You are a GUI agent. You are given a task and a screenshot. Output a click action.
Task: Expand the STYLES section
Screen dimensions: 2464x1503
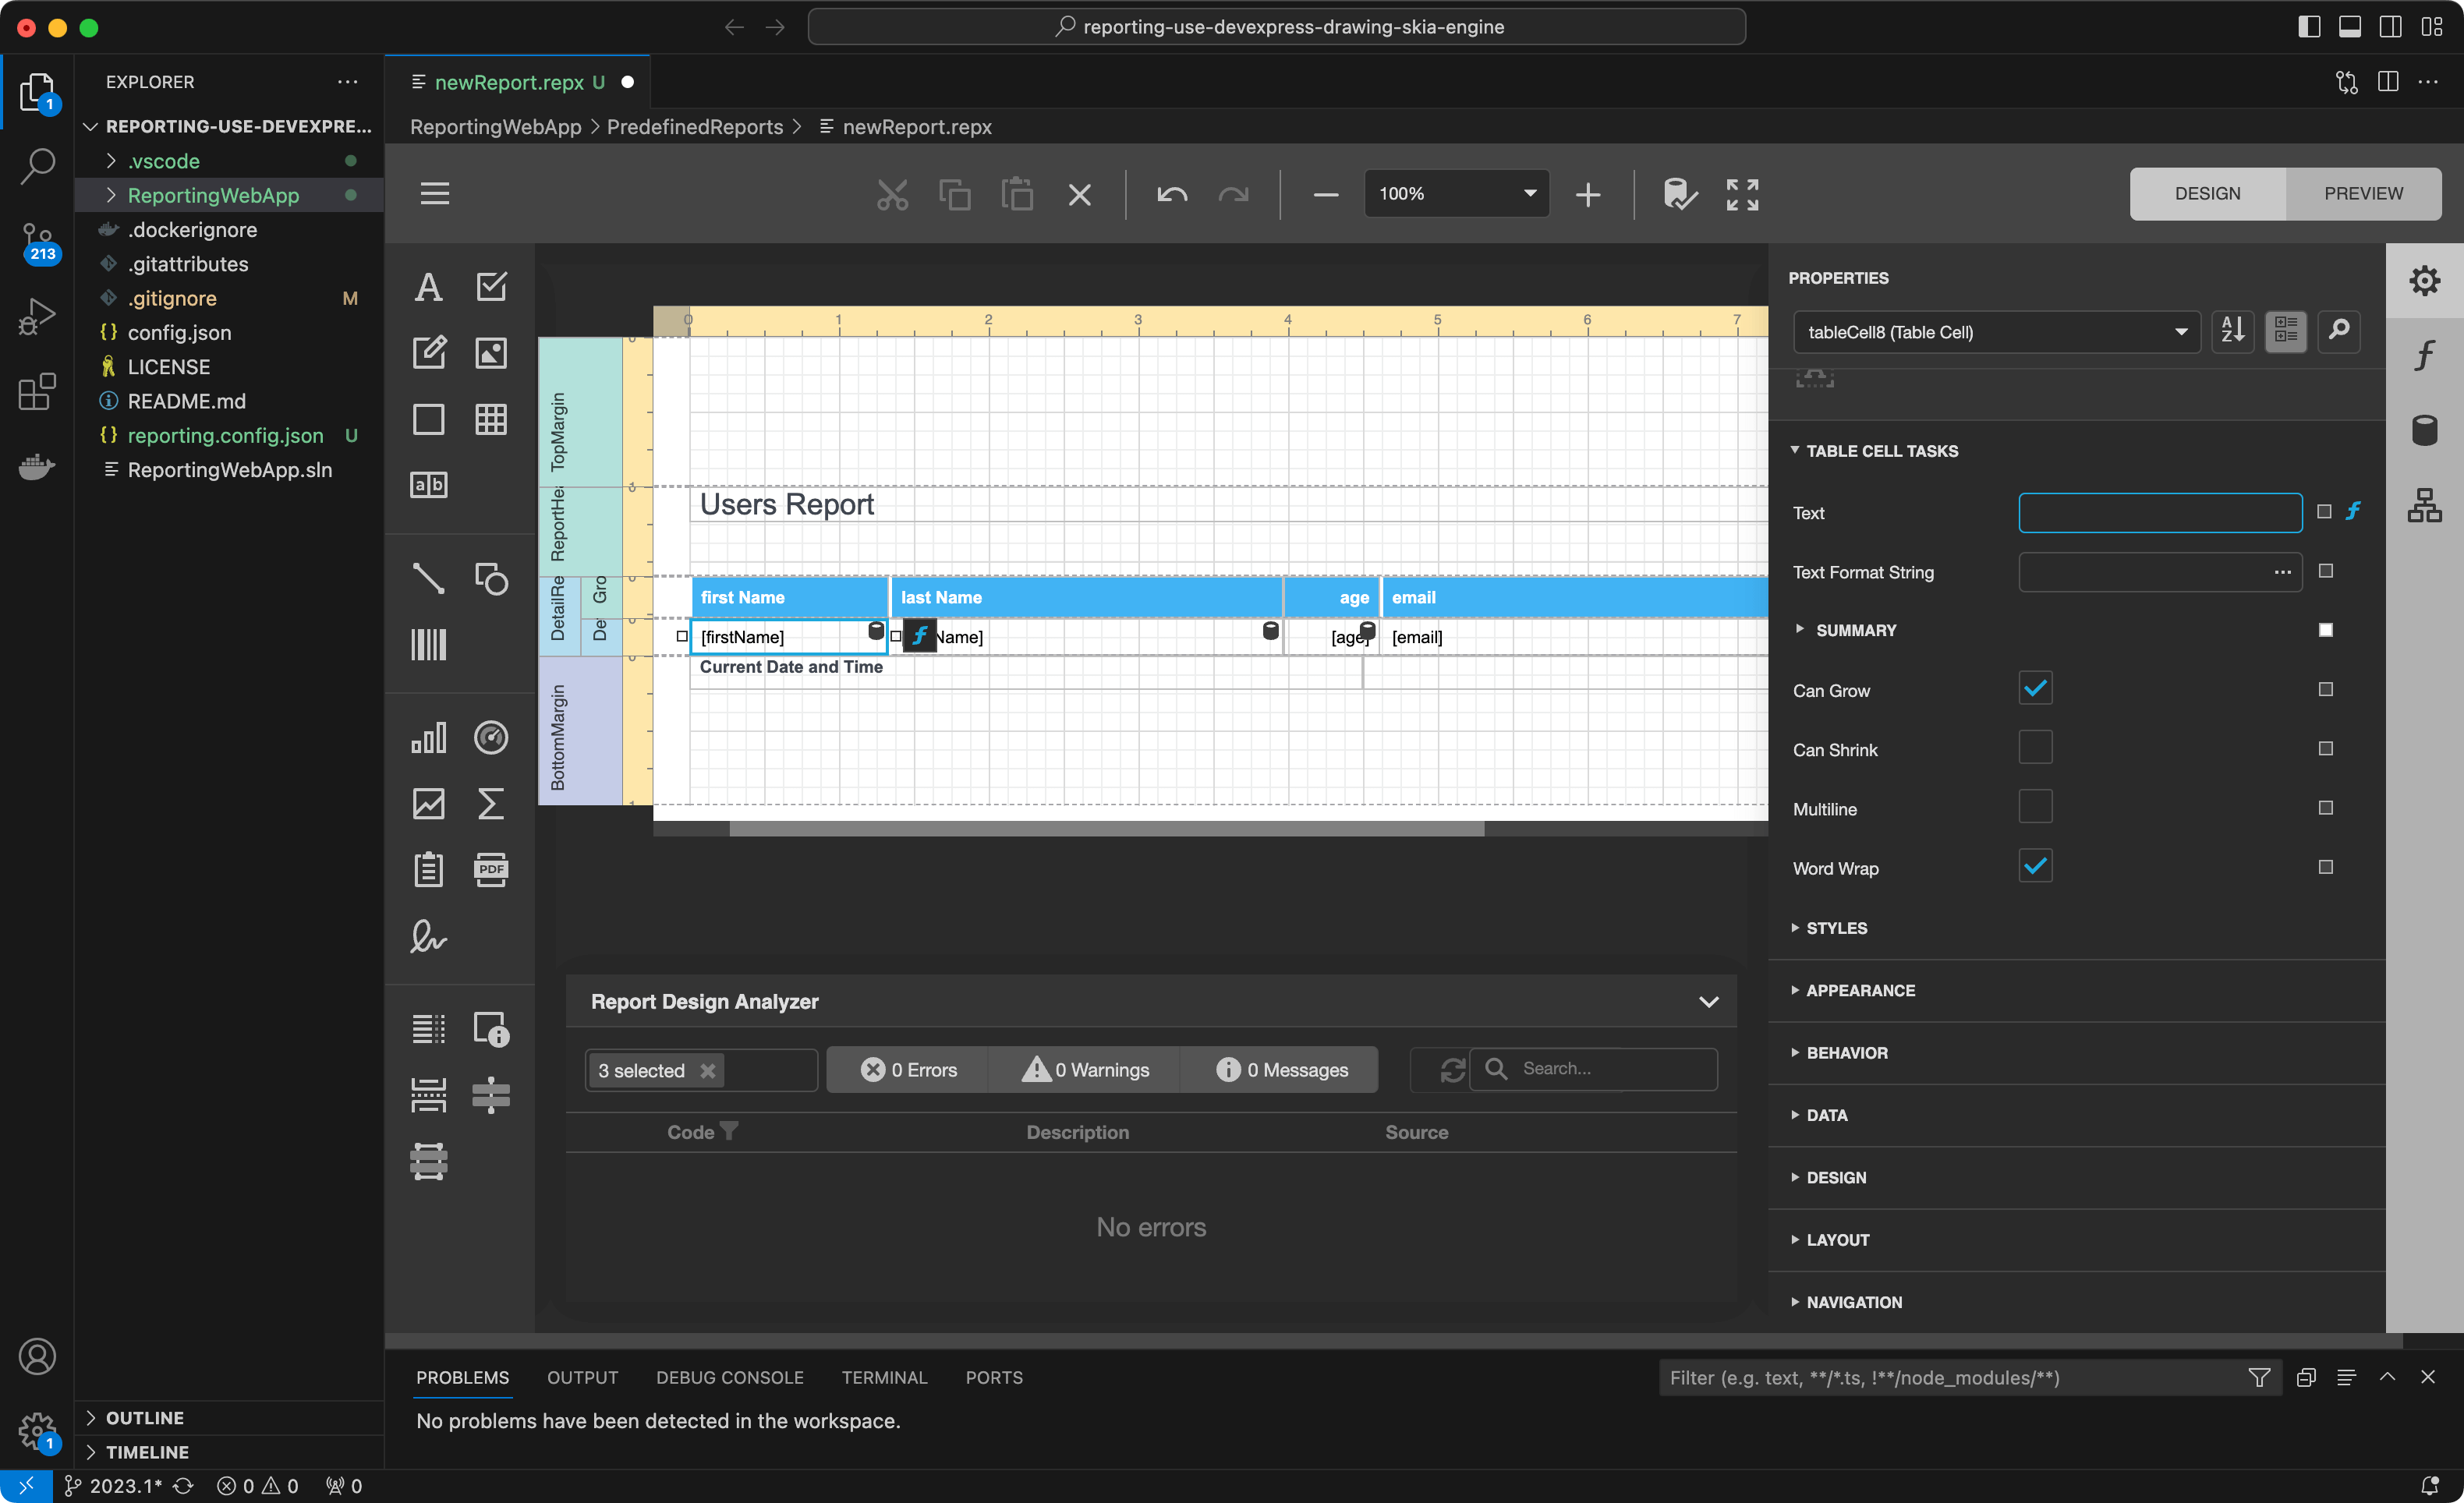(1836, 928)
